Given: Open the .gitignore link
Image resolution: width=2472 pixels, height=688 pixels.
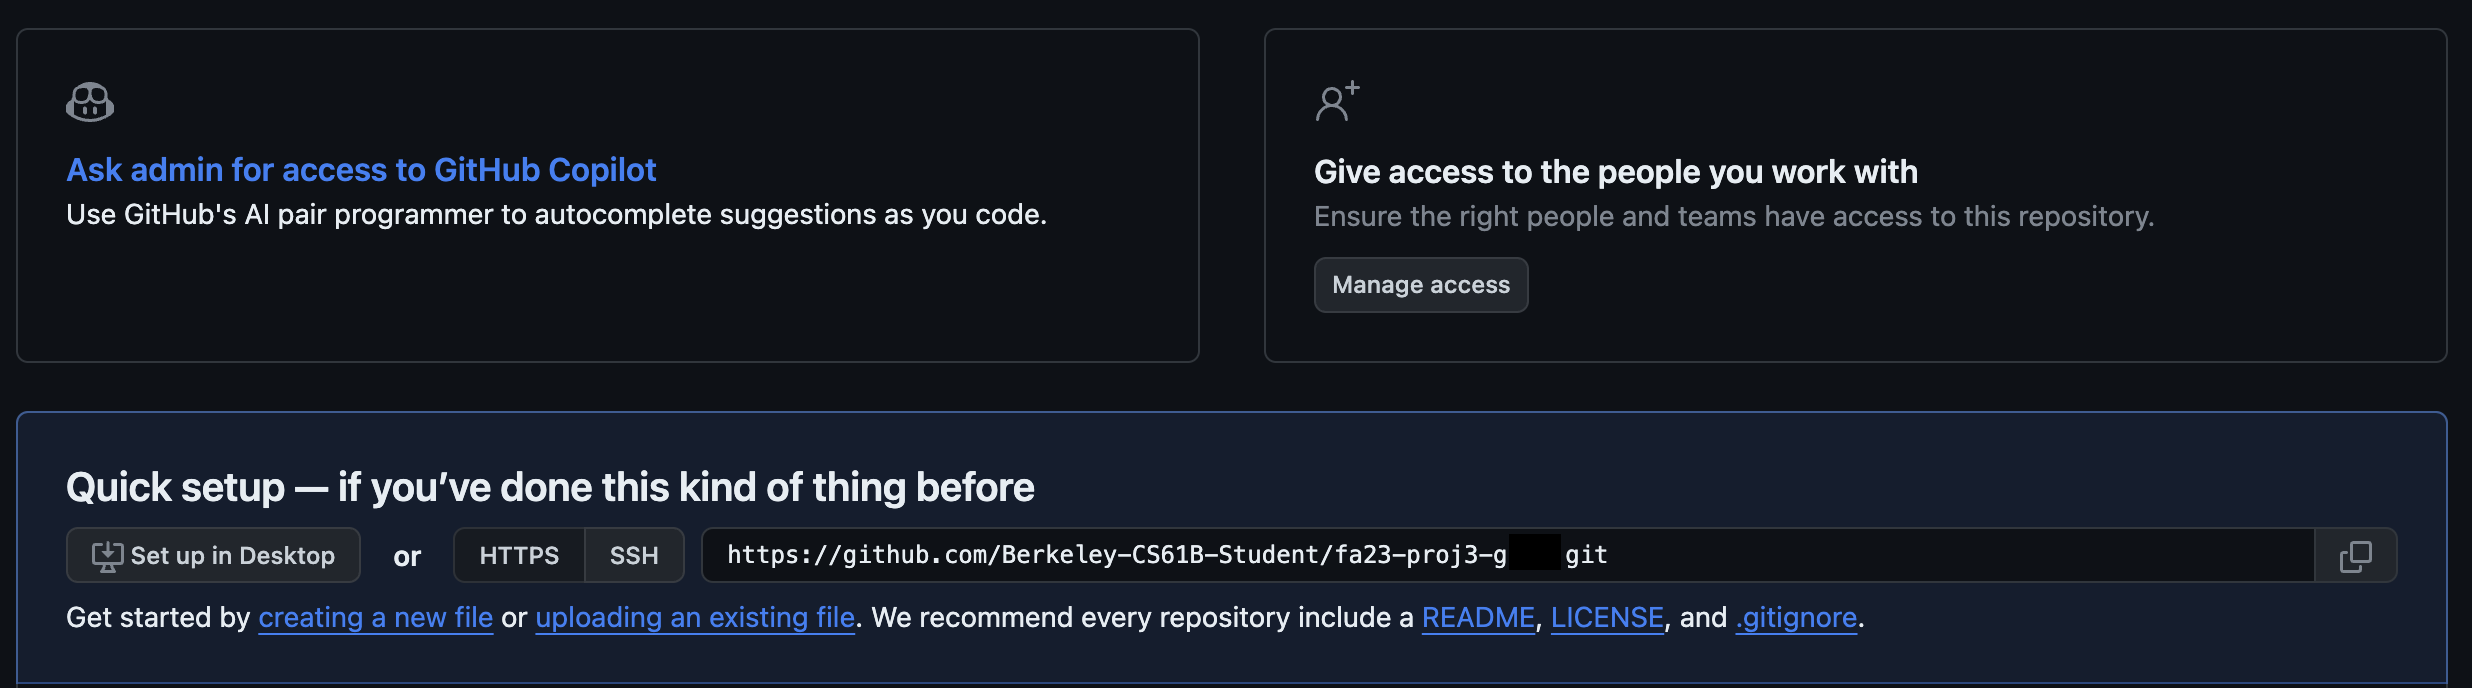Looking at the screenshot, I should [x=1796, y=618].
